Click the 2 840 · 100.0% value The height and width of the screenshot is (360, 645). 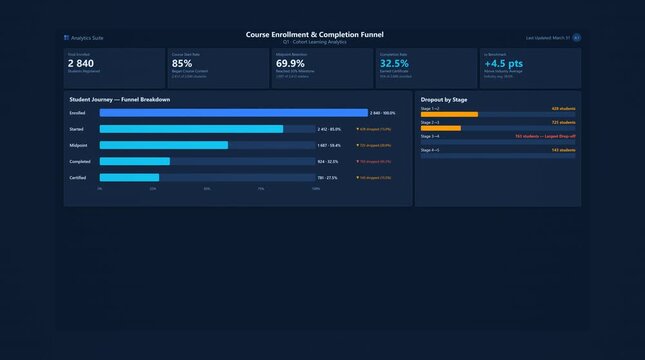point(383,113)
